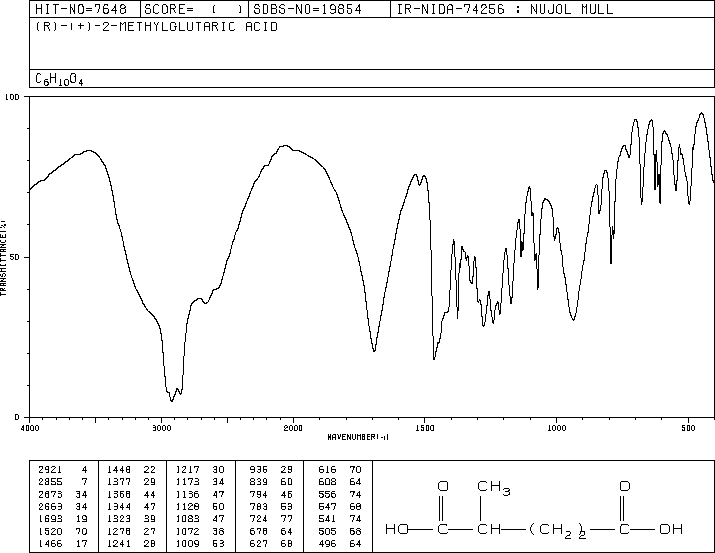715x553 pixels.
Task: Select the 1009 peak table entry
Action: [x=200, y=543]
